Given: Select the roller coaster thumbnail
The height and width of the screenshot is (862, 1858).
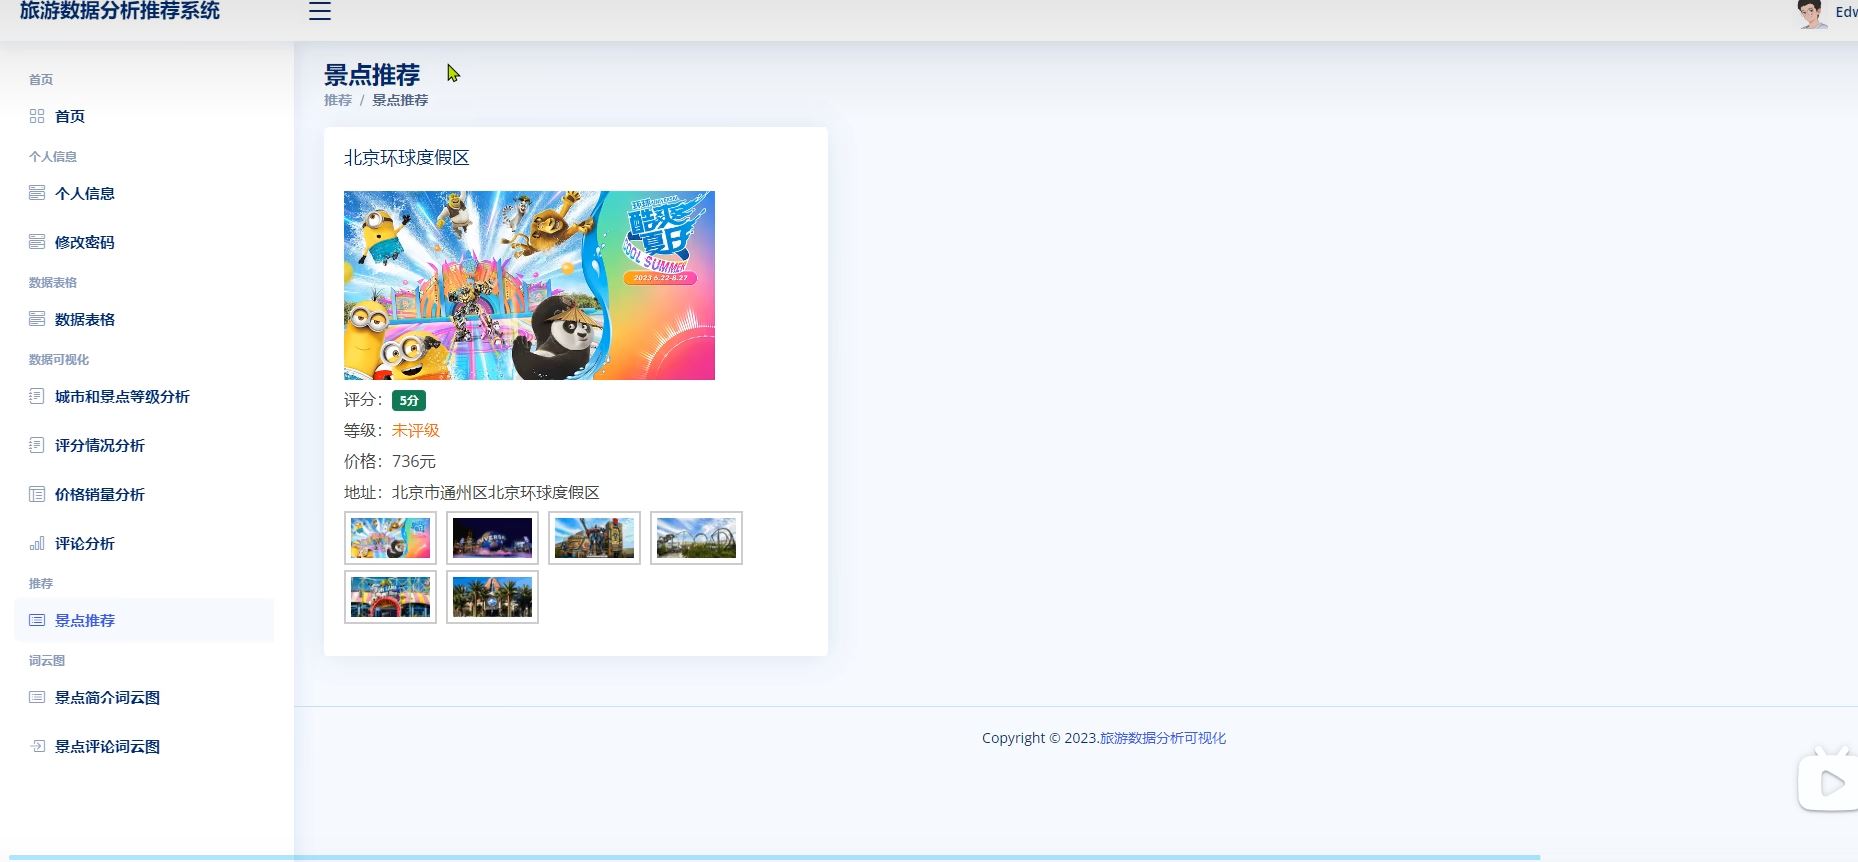Looking at the screenshot, I should (696, 538).
